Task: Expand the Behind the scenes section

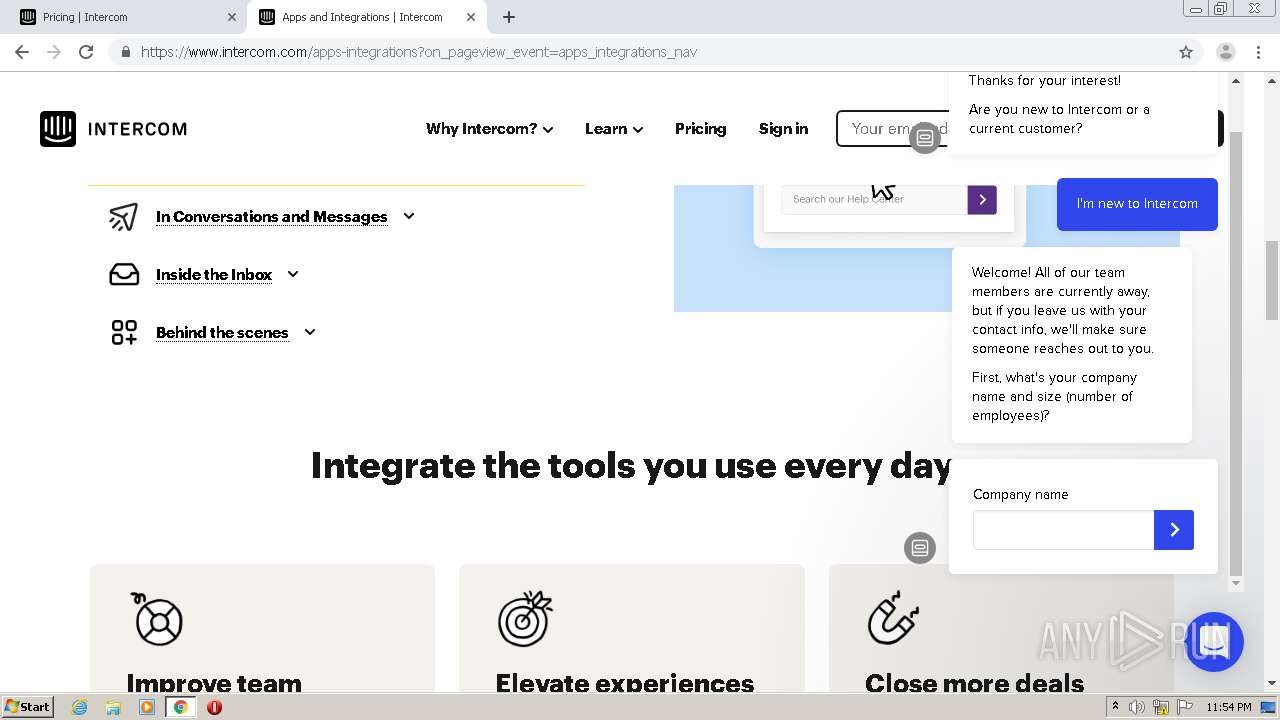Action: coord(235,332)
